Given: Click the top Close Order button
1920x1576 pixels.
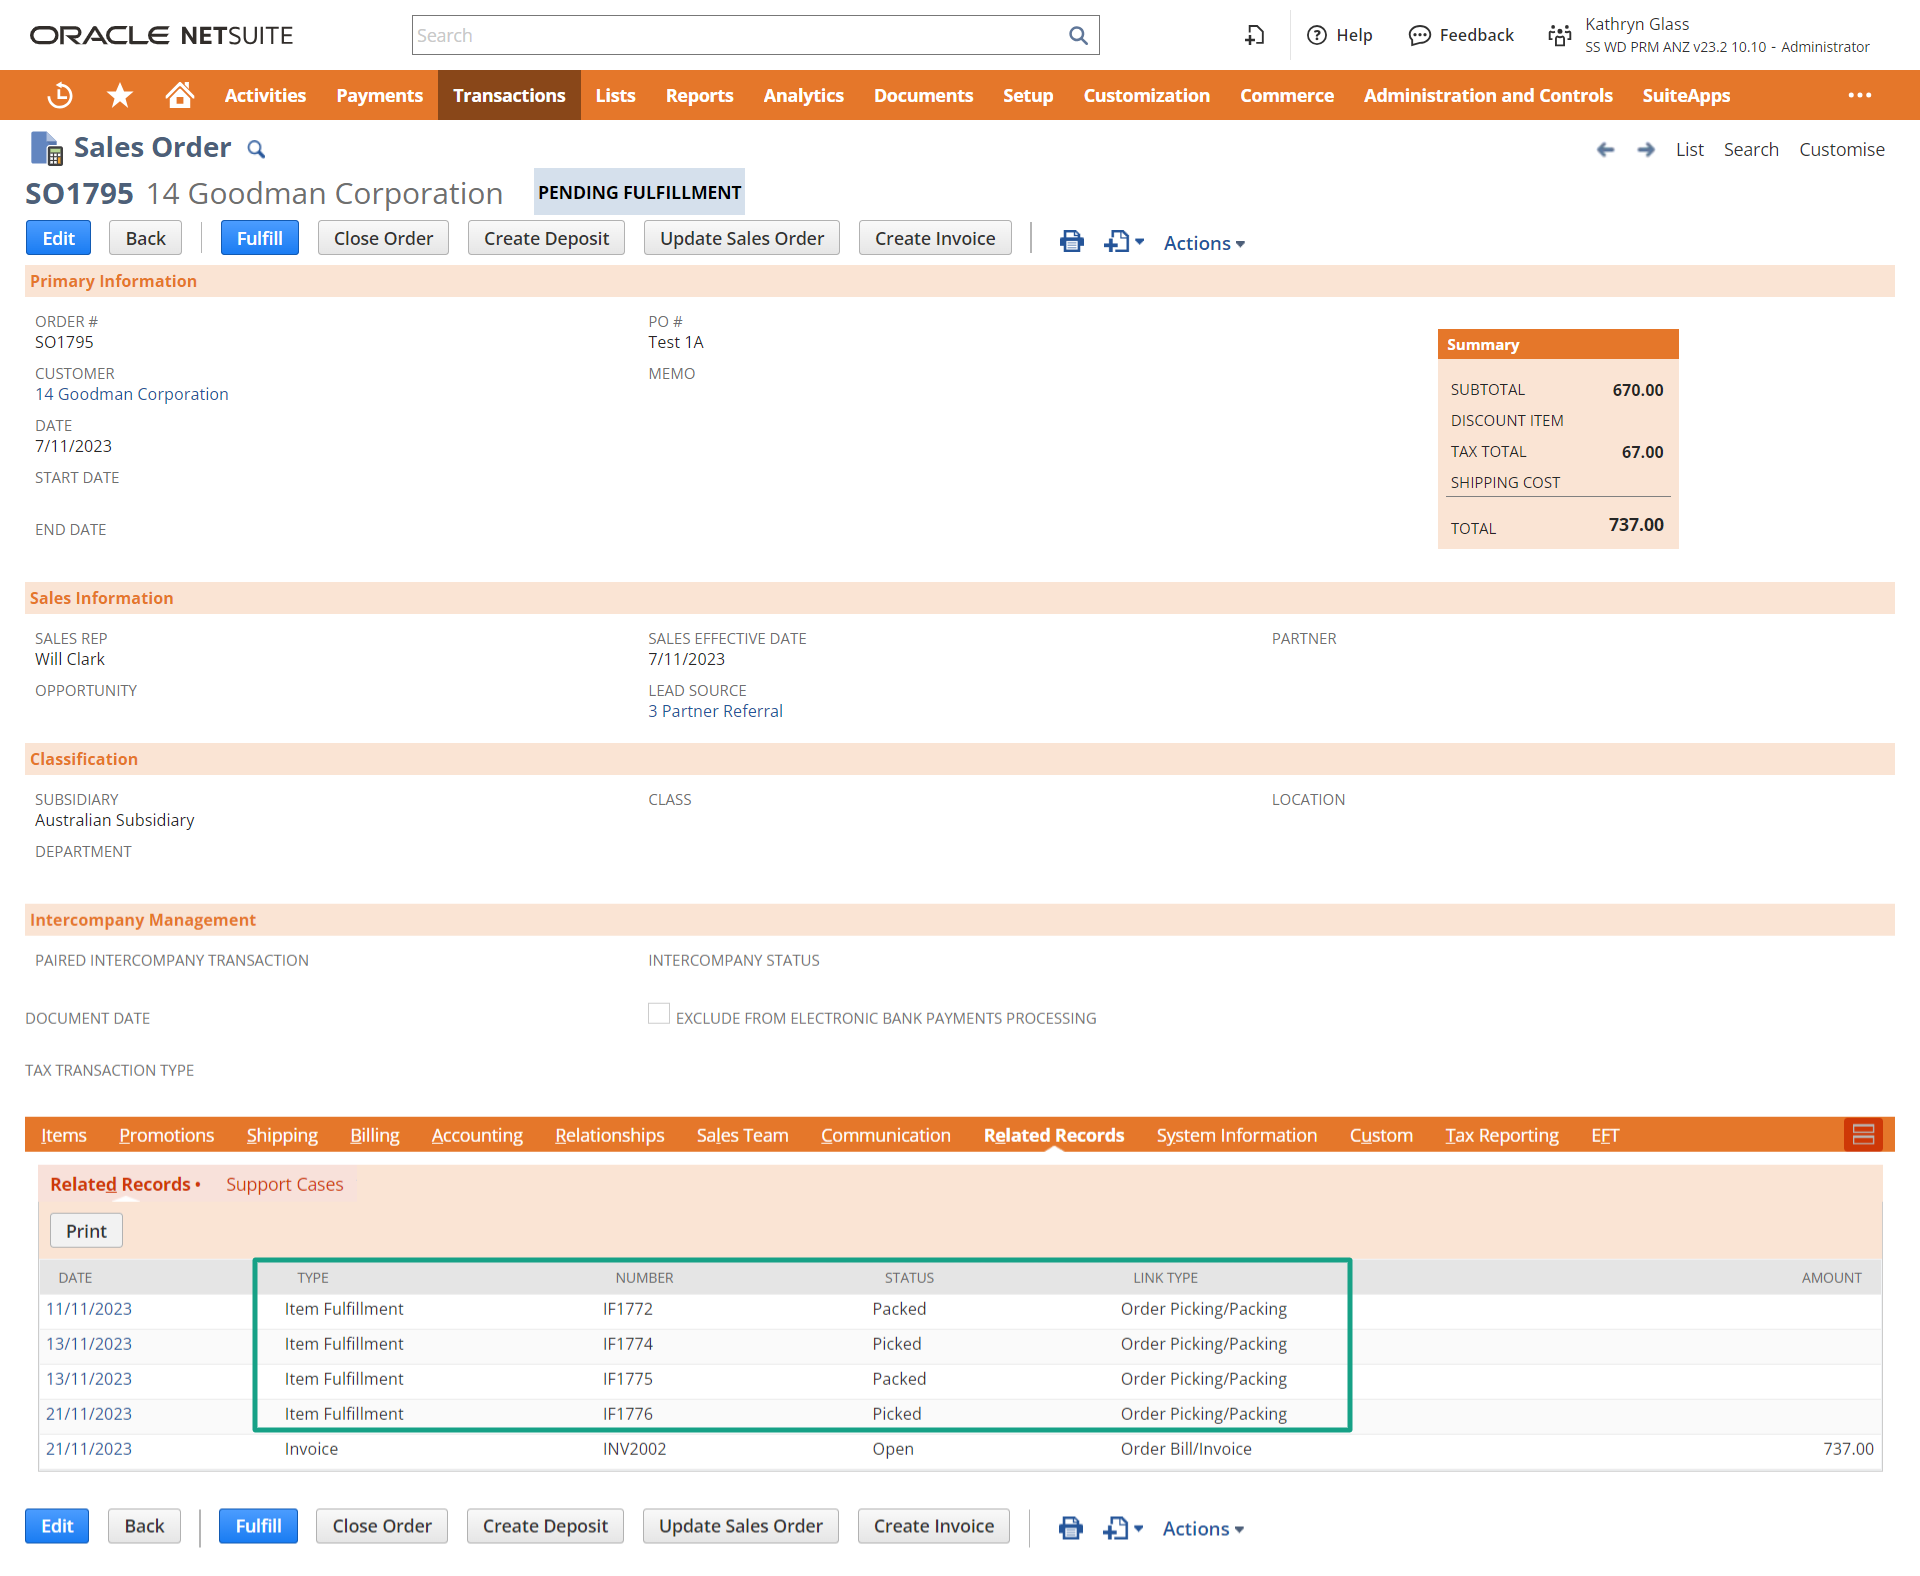Looking at the screenshot, I should pyautogui.click(x=383, y=238).
